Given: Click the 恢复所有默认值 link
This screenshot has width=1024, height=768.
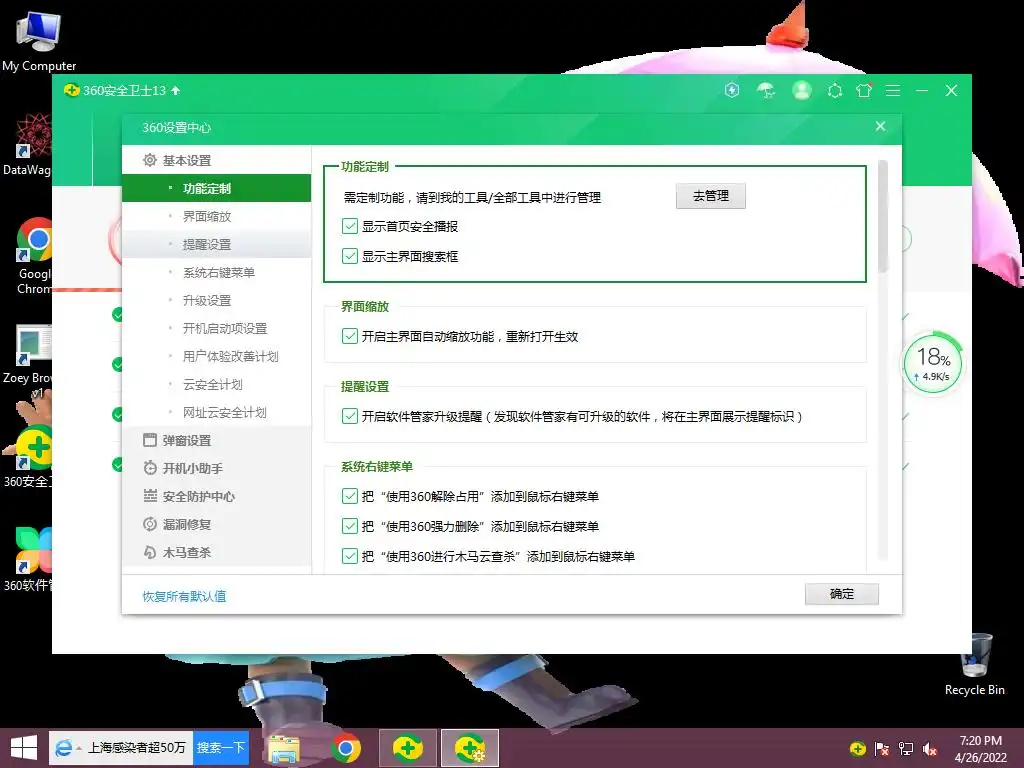Looking at the screenshot, I should tap(184, 596).
